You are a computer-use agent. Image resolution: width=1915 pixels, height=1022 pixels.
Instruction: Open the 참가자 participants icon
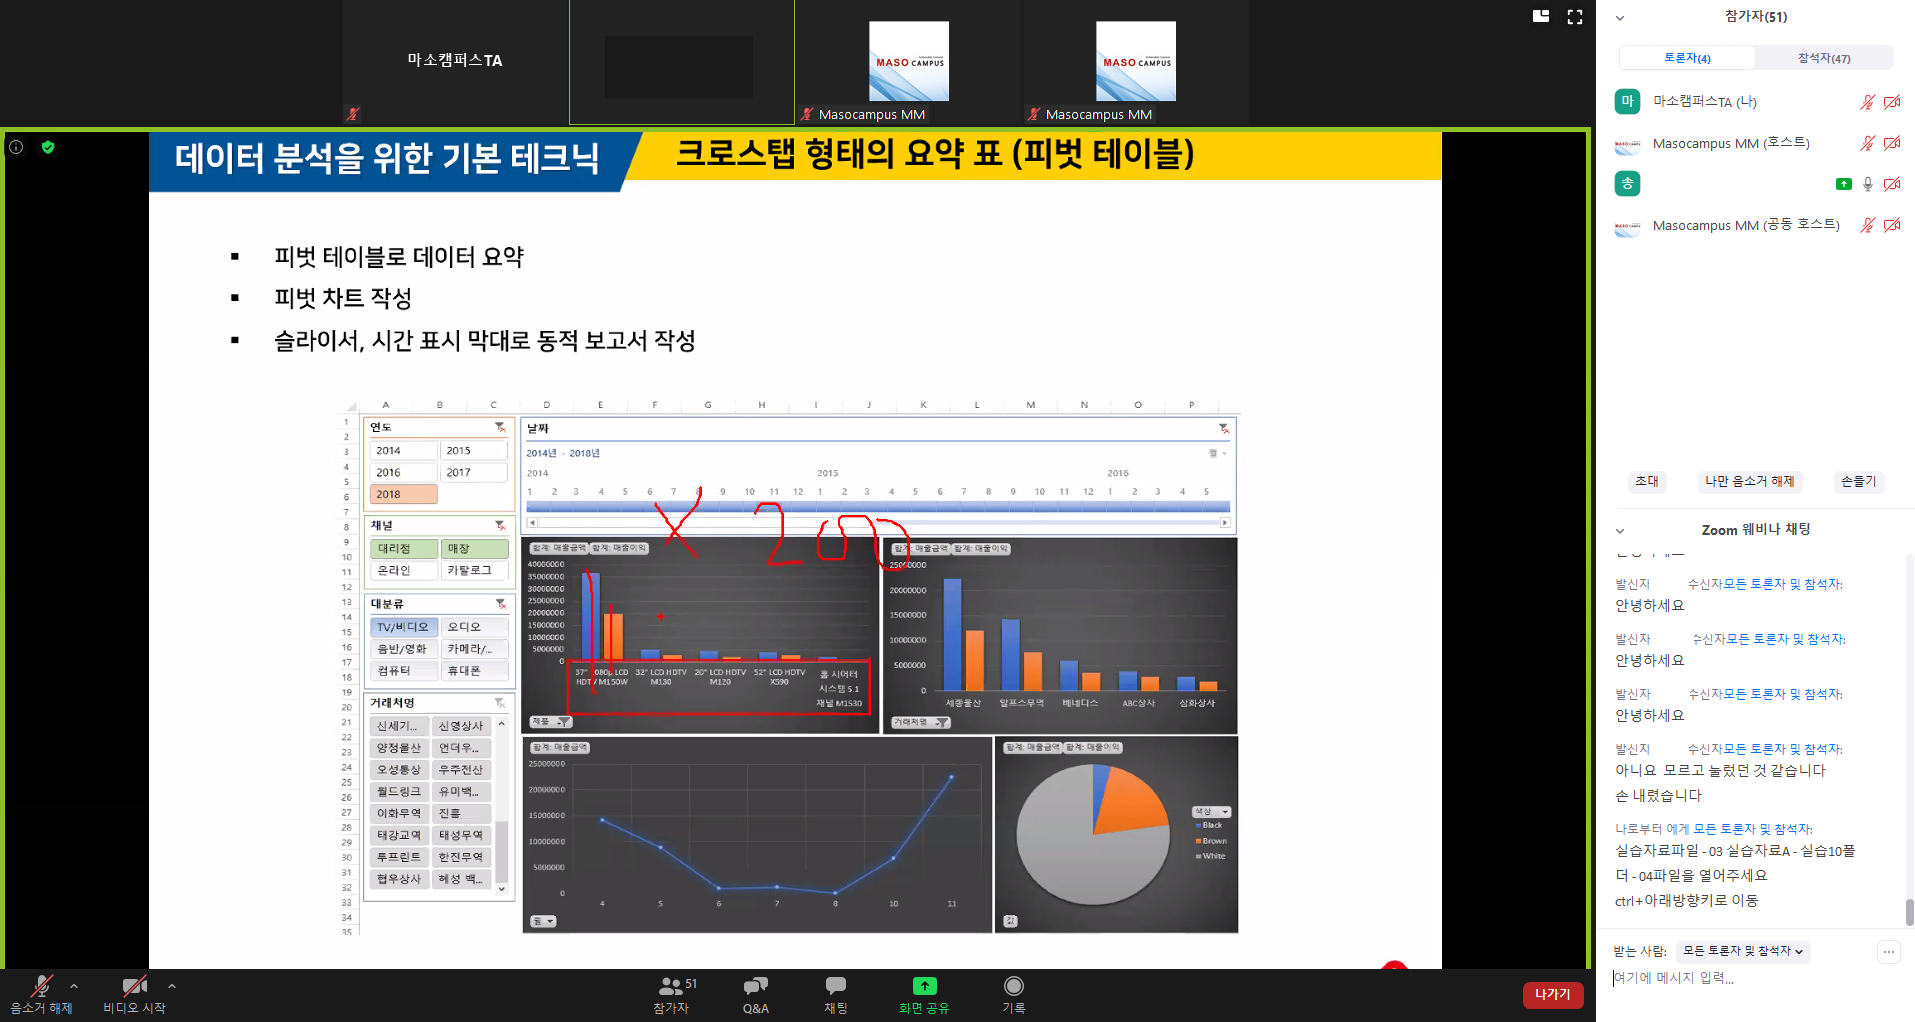click(672, 987)
